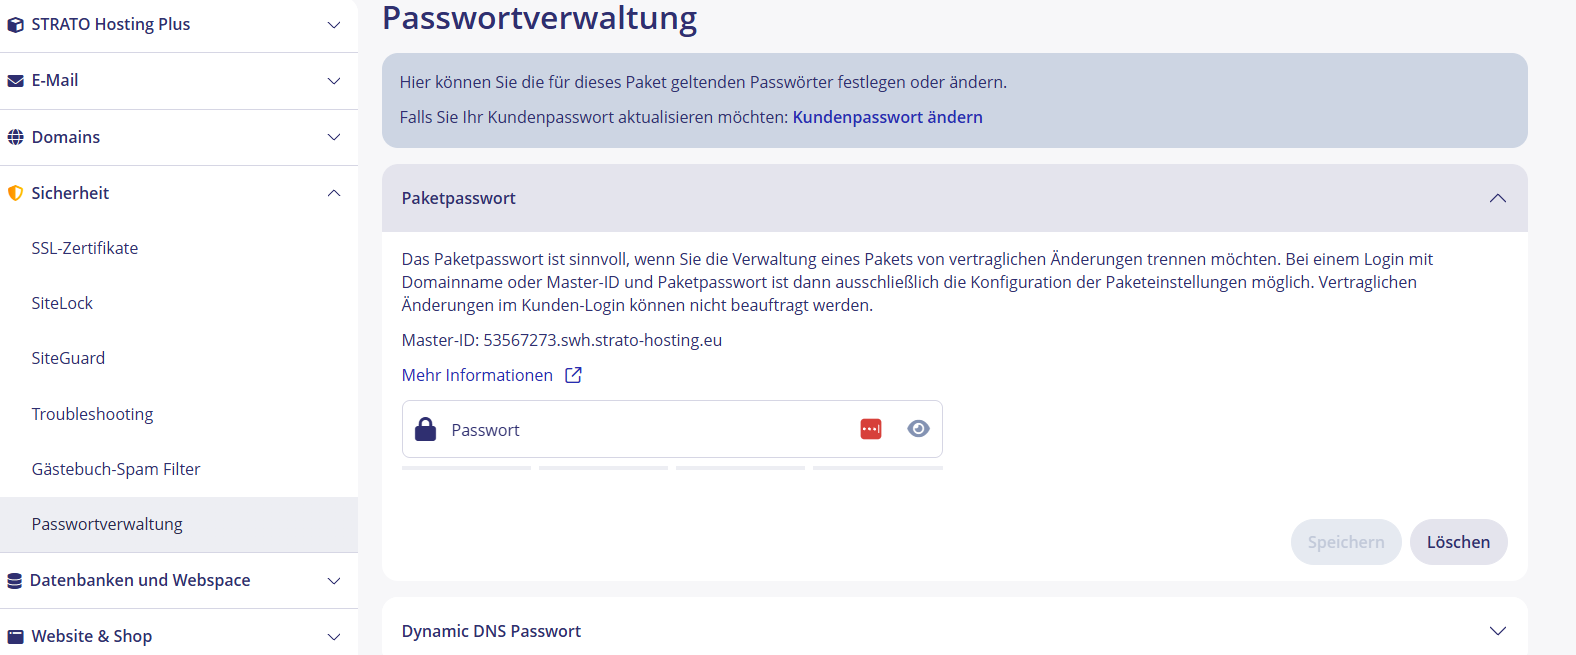Viewport: 1576px width, 655px height.
Task: Open SSL-Zertifikate in the sidebar
Action: pyautogui.click(x=85, y=248)
